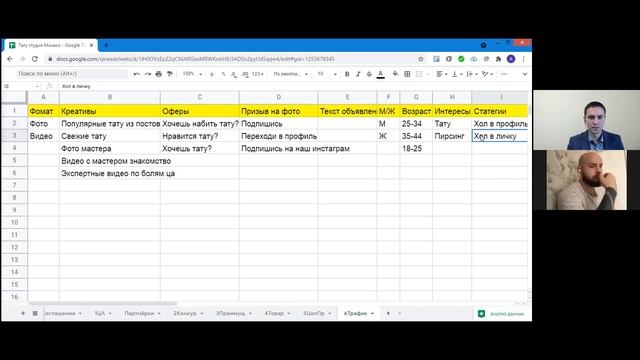The width and height of the screenshot is (640, 360).
Task: Click the Chrome address bar URL
Action: click(195, 59)
